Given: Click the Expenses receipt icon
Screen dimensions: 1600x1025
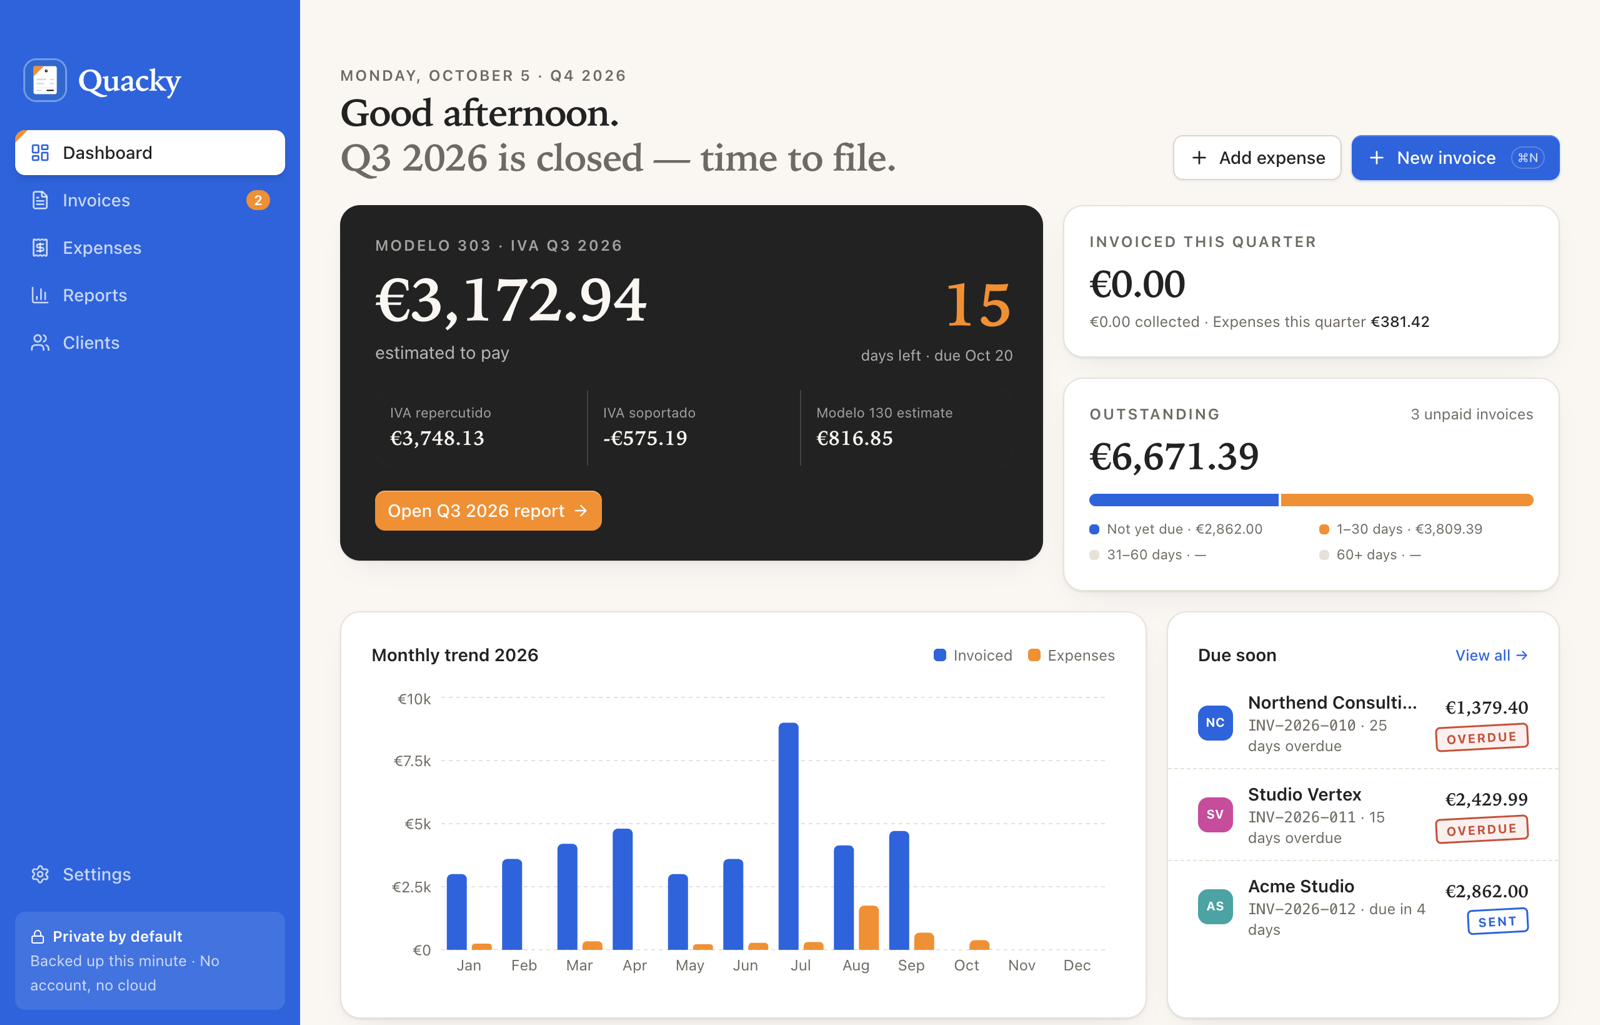Looking at the screenshot, I should pos(40,248).
